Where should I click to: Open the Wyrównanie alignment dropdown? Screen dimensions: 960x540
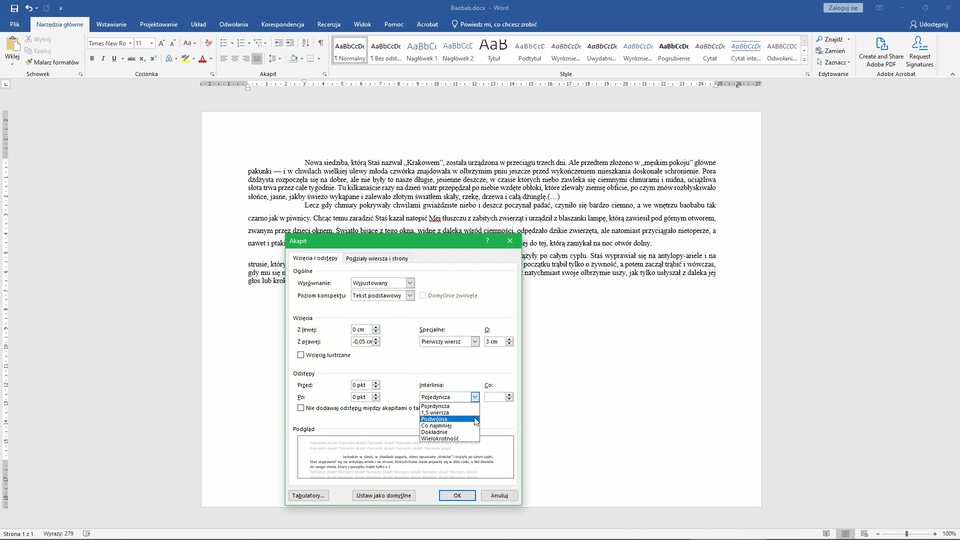tap(410, 283)
